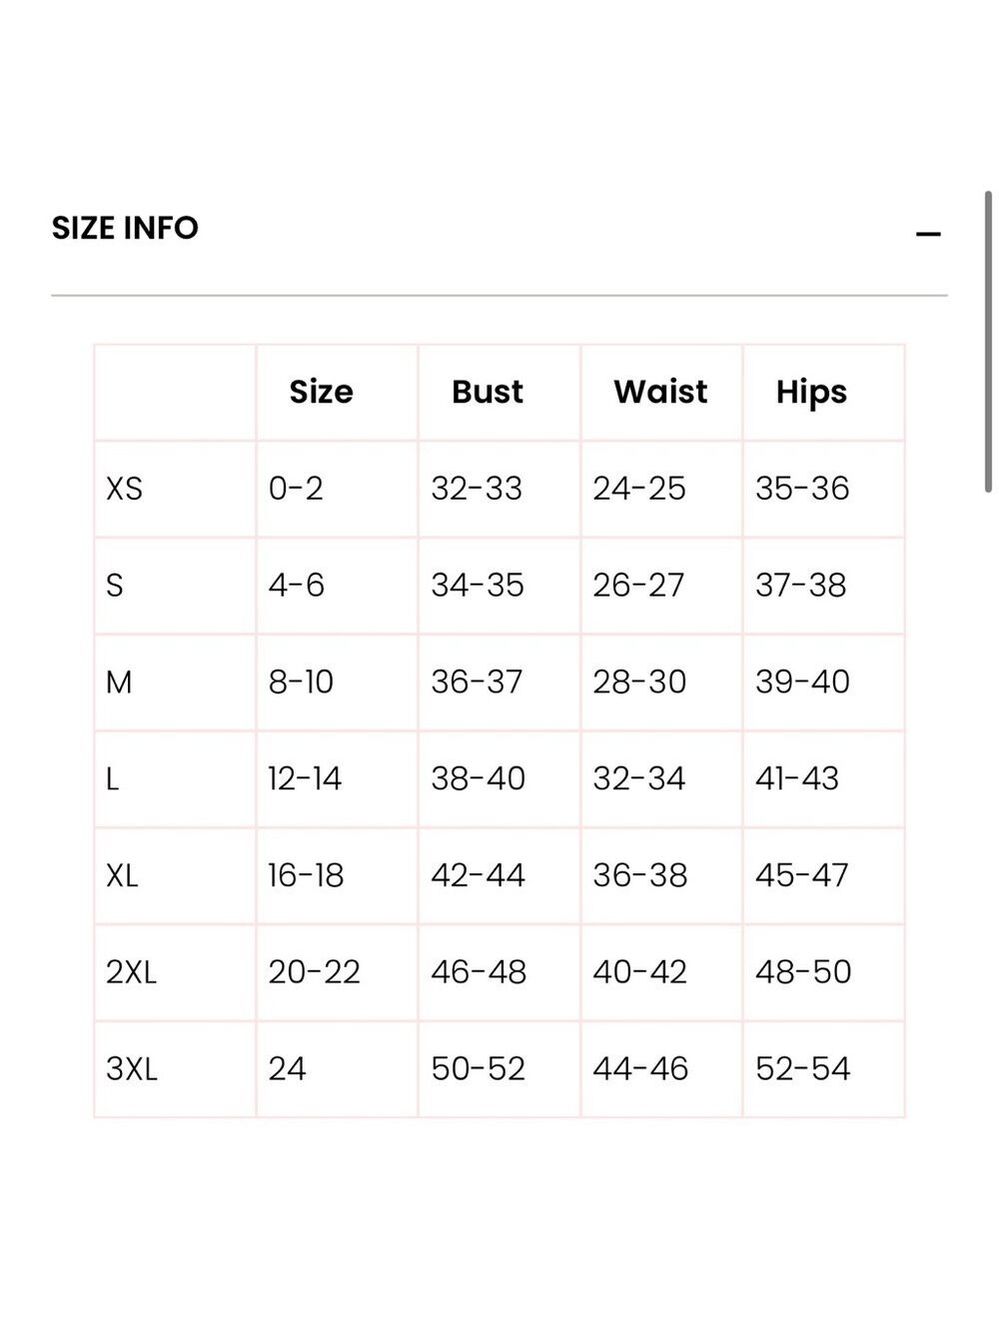Click the XS row label

tap(124, 489)
